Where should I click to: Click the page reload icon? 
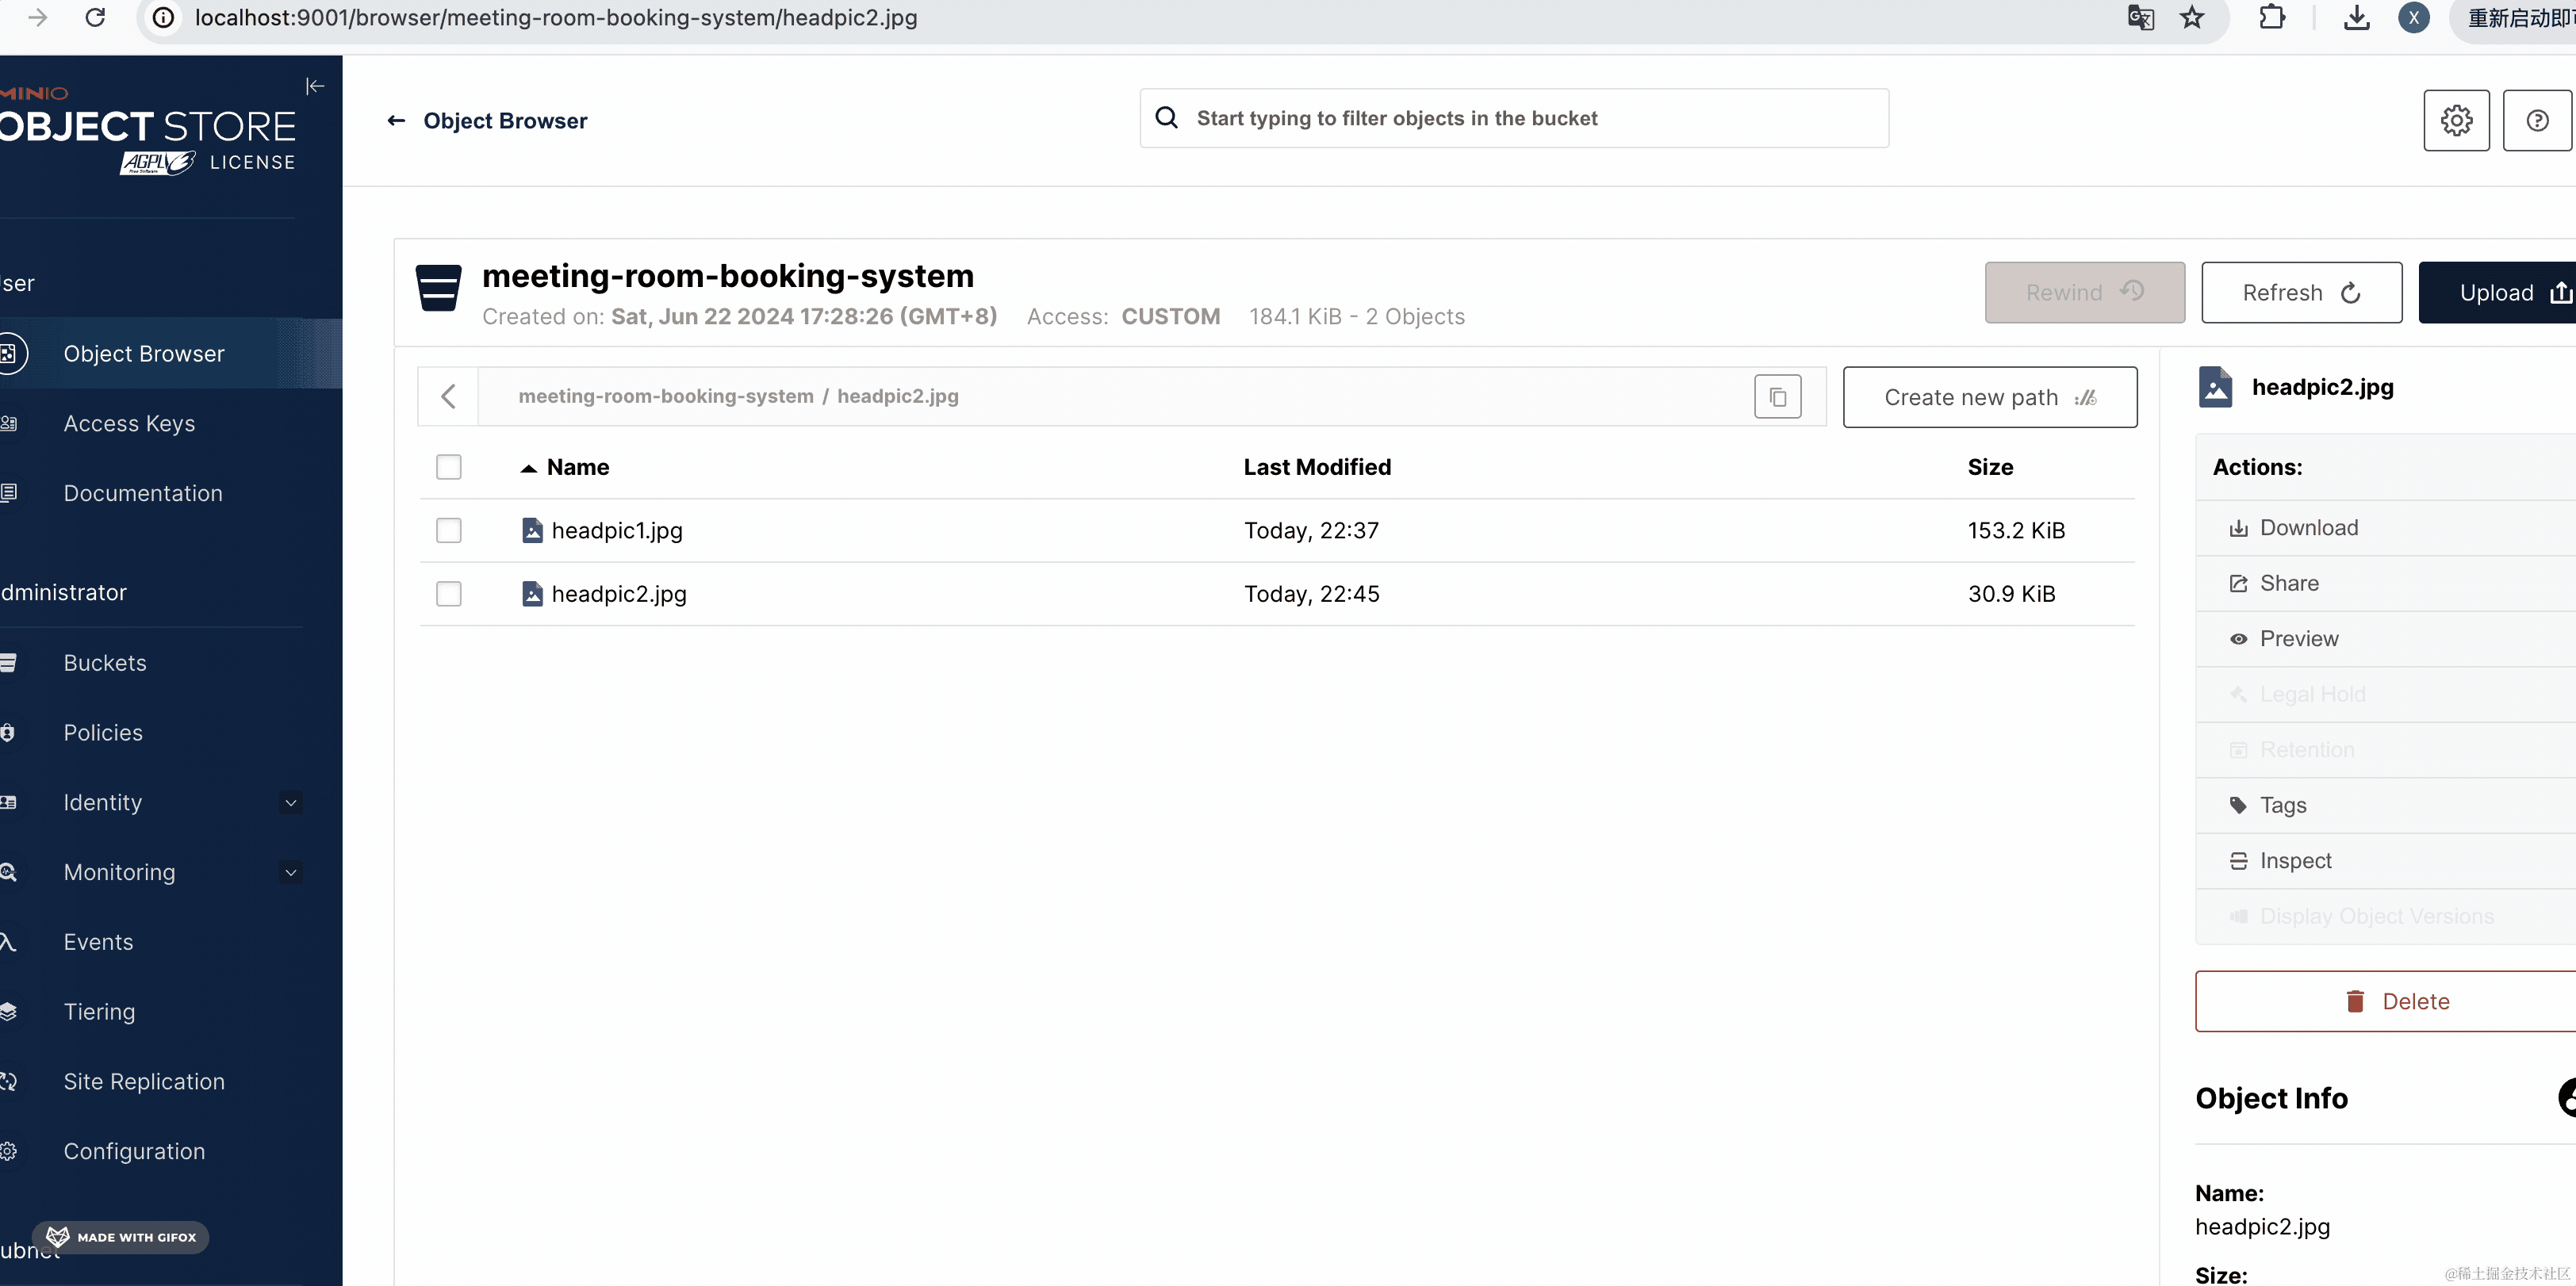point(95,18)
